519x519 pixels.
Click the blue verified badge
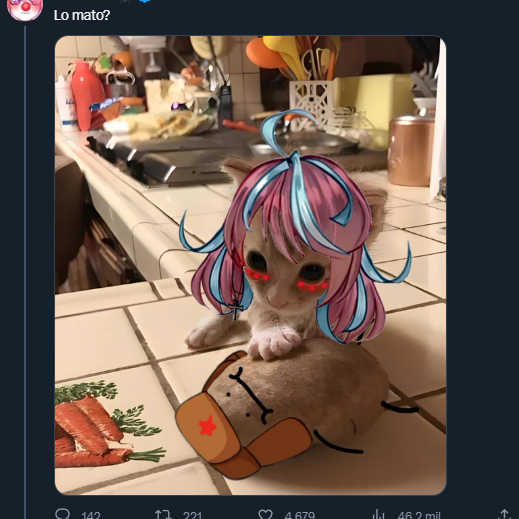pos(146,1)
